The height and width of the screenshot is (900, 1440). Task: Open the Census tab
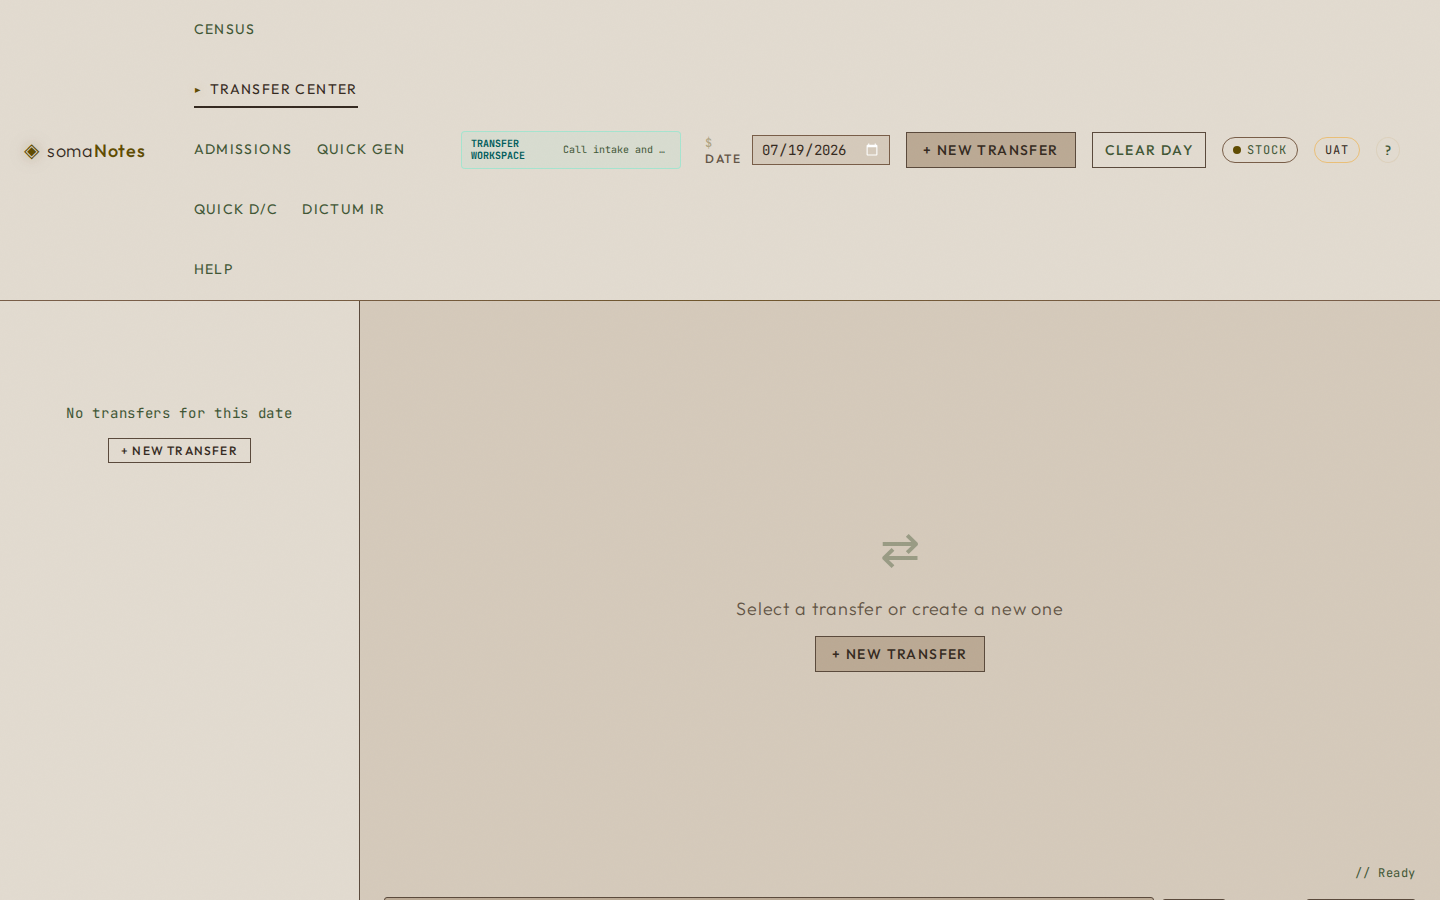[x=224, y=30]
